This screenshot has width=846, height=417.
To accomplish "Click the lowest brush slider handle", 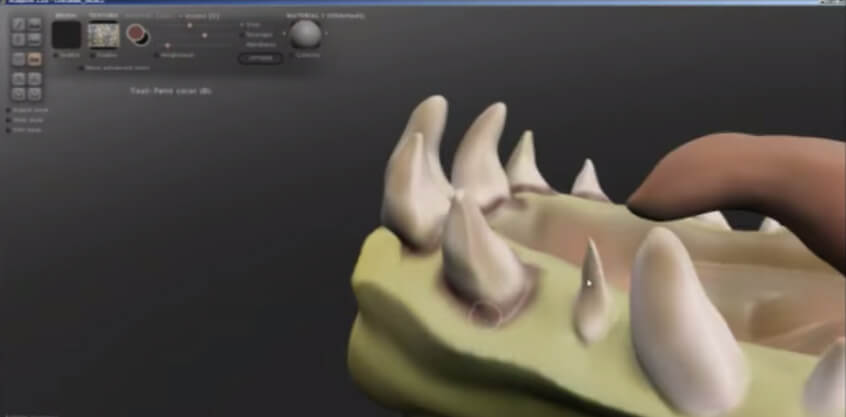I will pyautogui.click(x=167, y=45).
